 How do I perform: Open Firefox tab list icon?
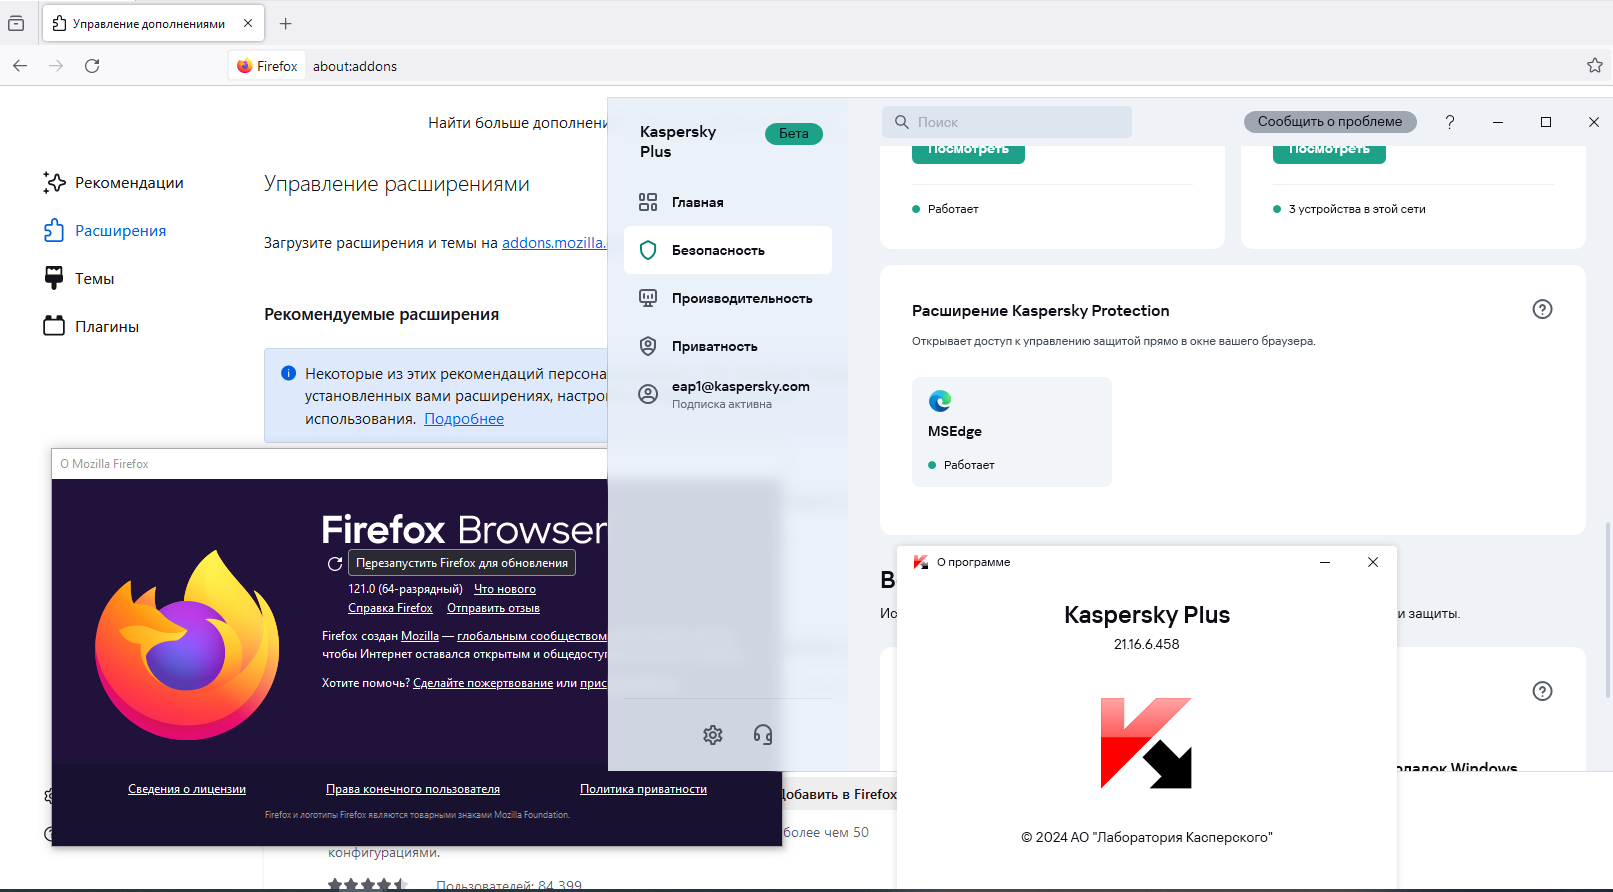[x=16, y=23]
